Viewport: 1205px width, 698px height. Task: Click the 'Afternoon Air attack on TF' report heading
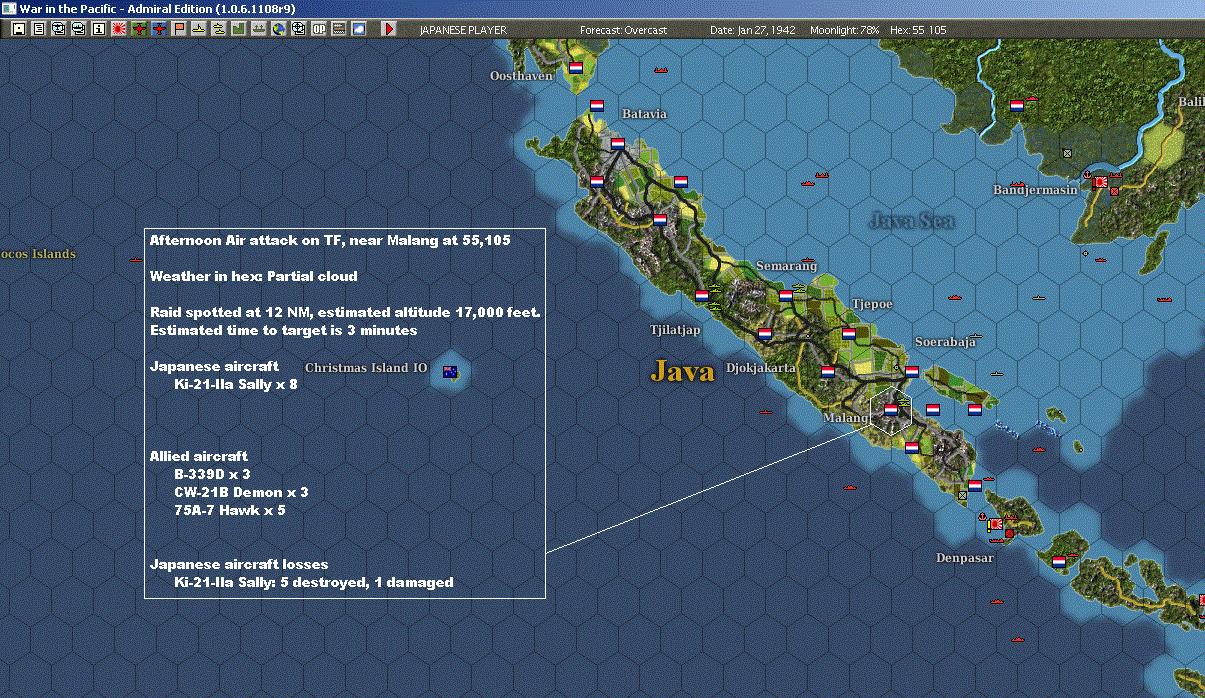(330, 241)
